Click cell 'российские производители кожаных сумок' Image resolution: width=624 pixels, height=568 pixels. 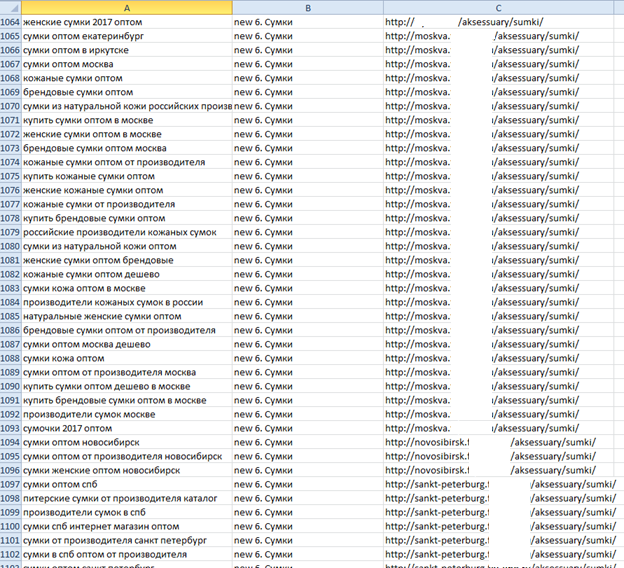click(127, 232)
